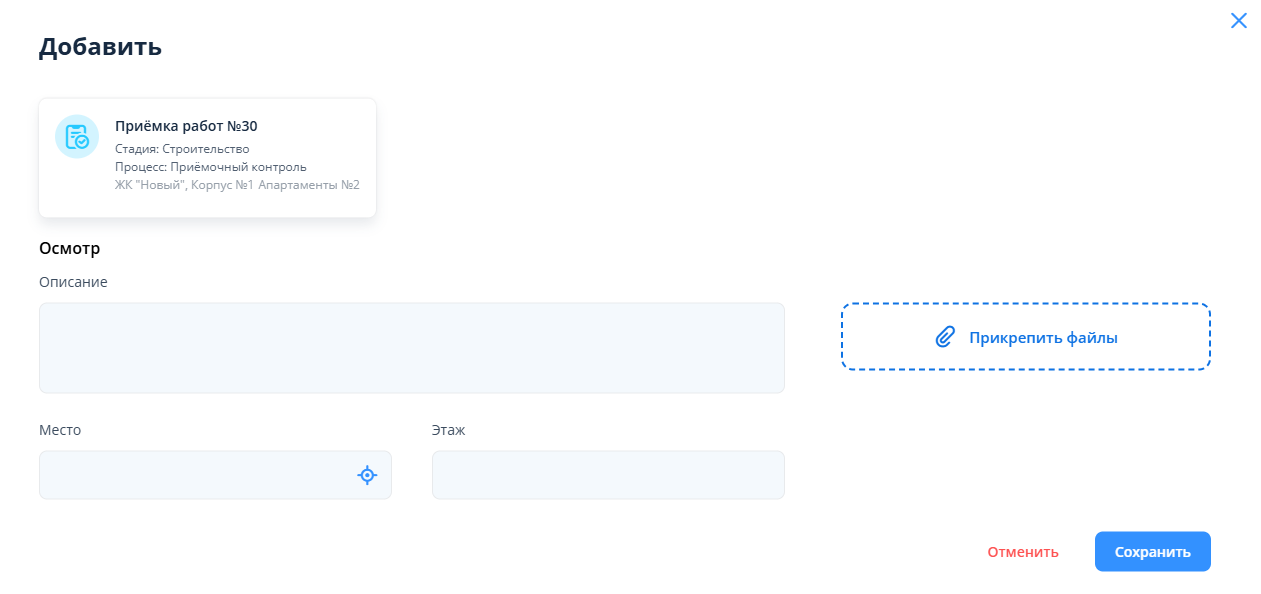The height and width of the screenshot is (594, 1261).
Task: Click the Добавить dialog title
Action: click(x=100, y=47)
